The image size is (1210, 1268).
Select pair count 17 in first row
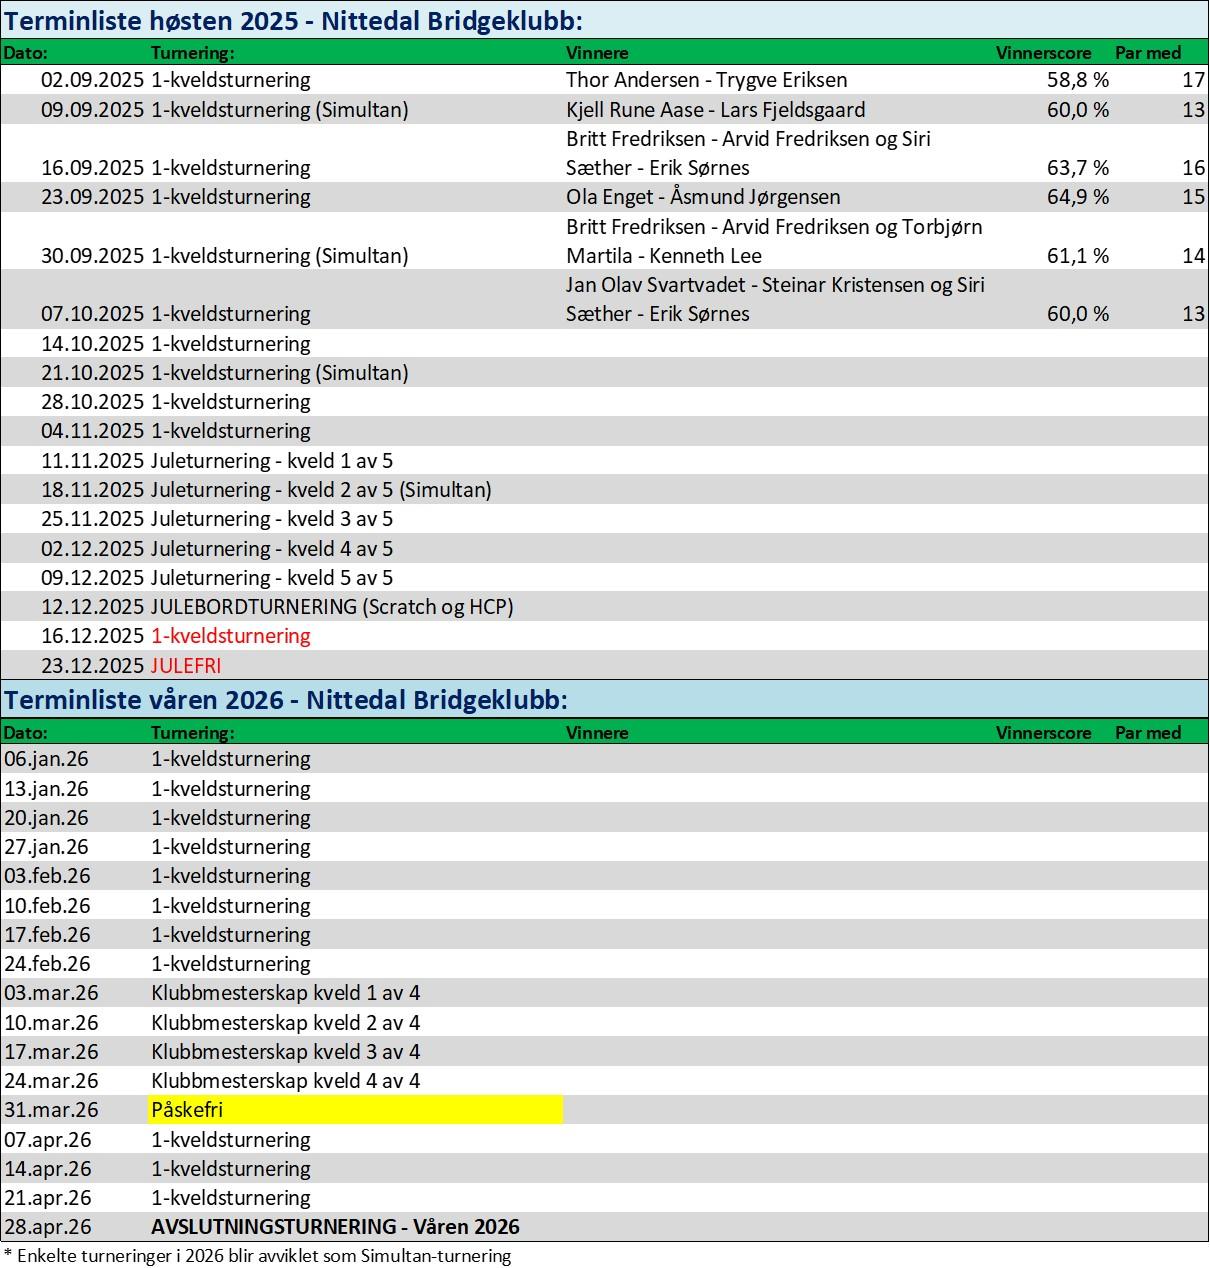[1192, 80]
